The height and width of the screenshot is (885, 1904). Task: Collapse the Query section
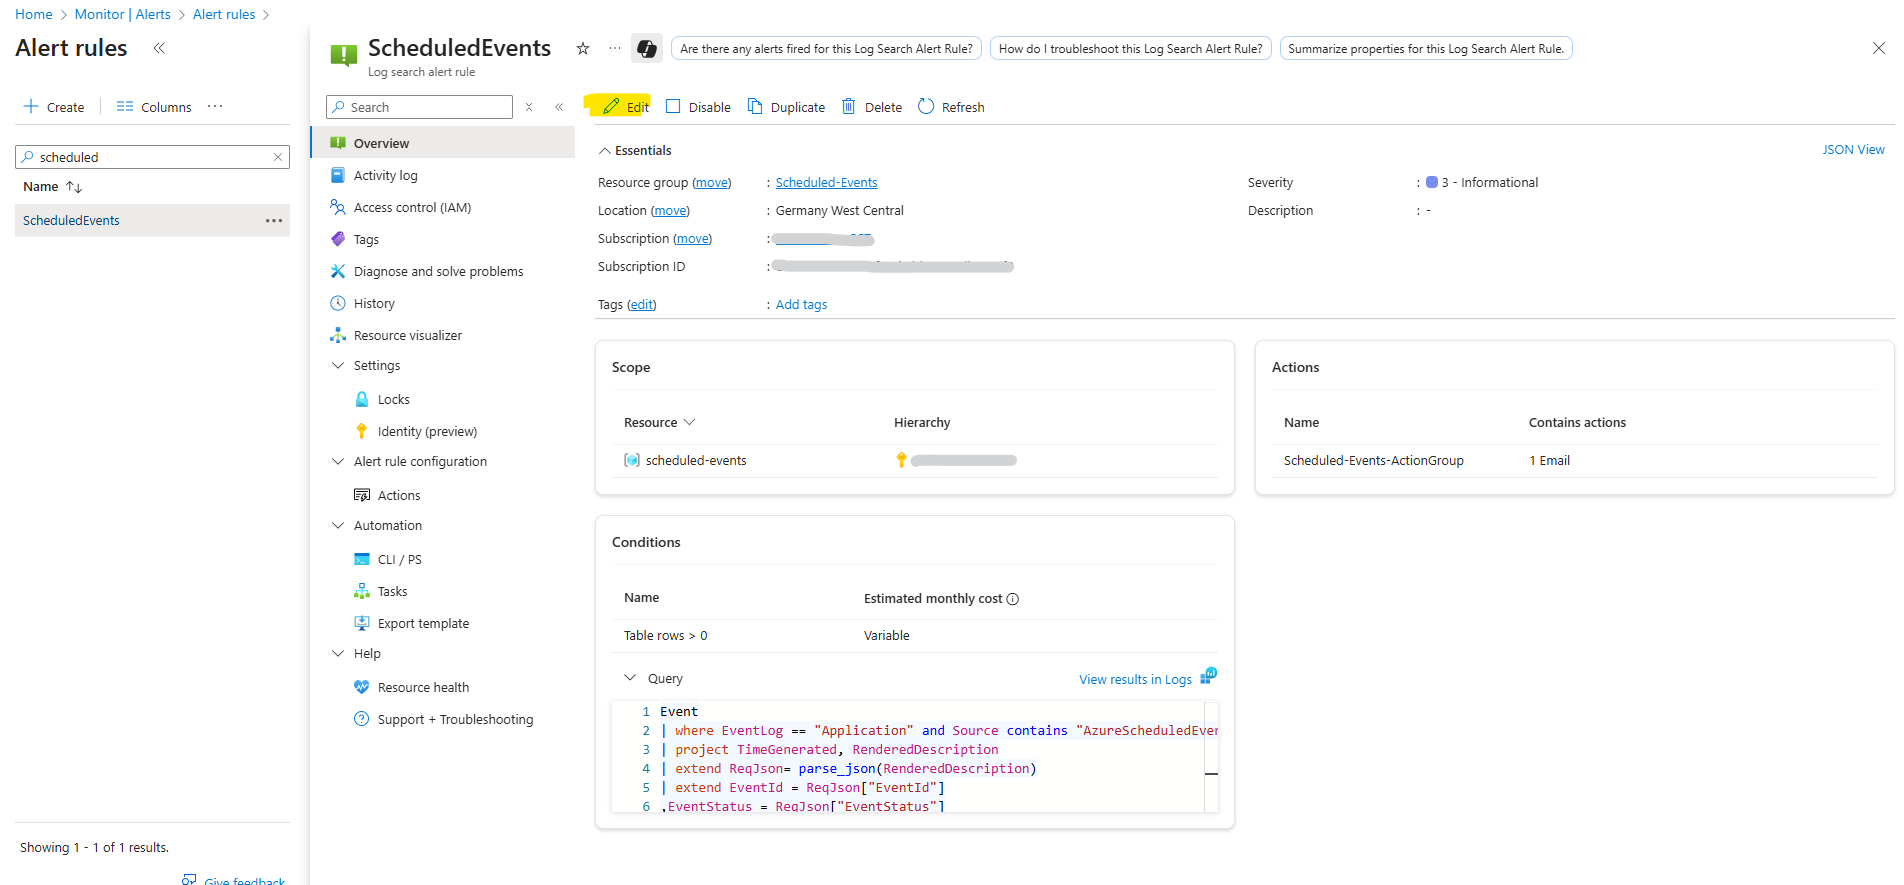click(x=630, y=678)
